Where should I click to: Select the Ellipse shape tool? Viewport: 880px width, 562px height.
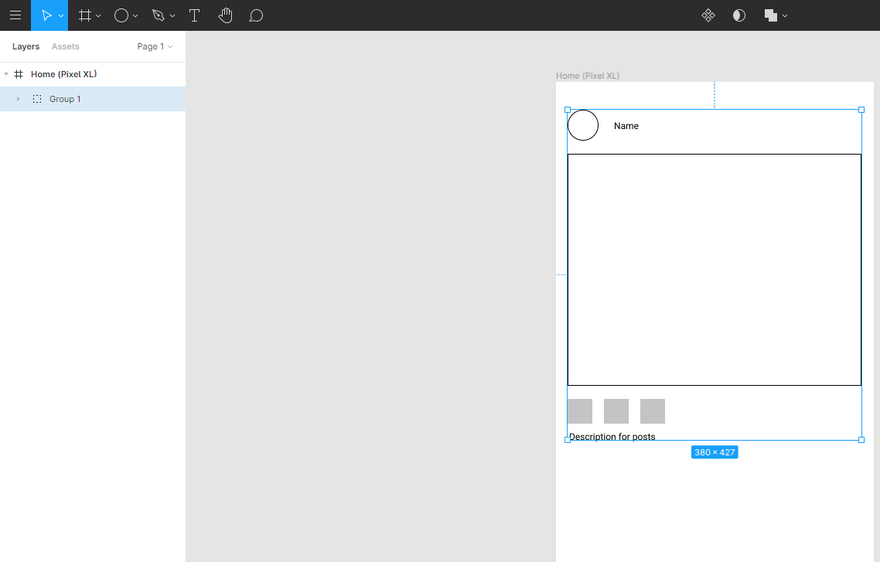[x=121, y=15]
